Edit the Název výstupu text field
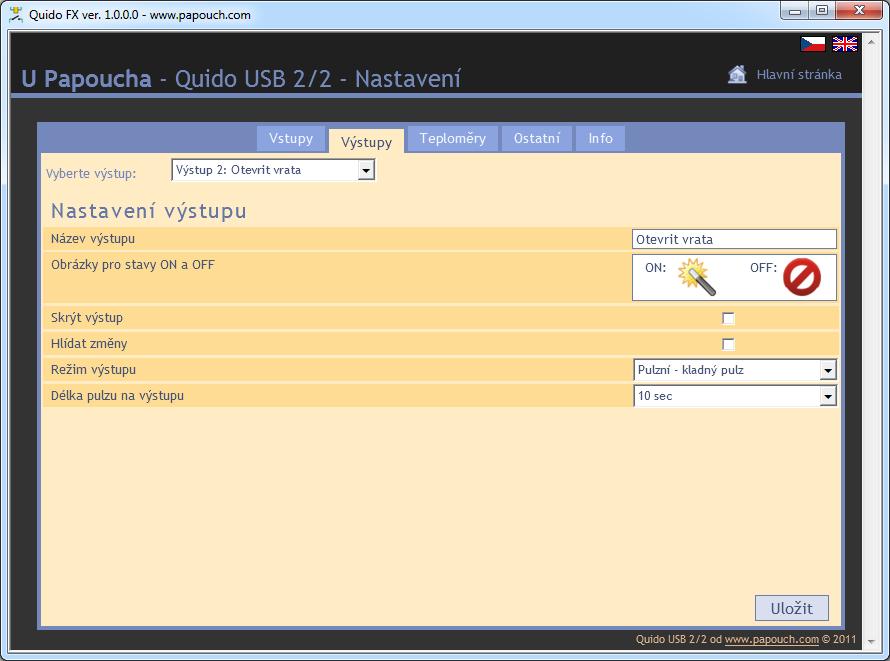 tap(734, 239)
